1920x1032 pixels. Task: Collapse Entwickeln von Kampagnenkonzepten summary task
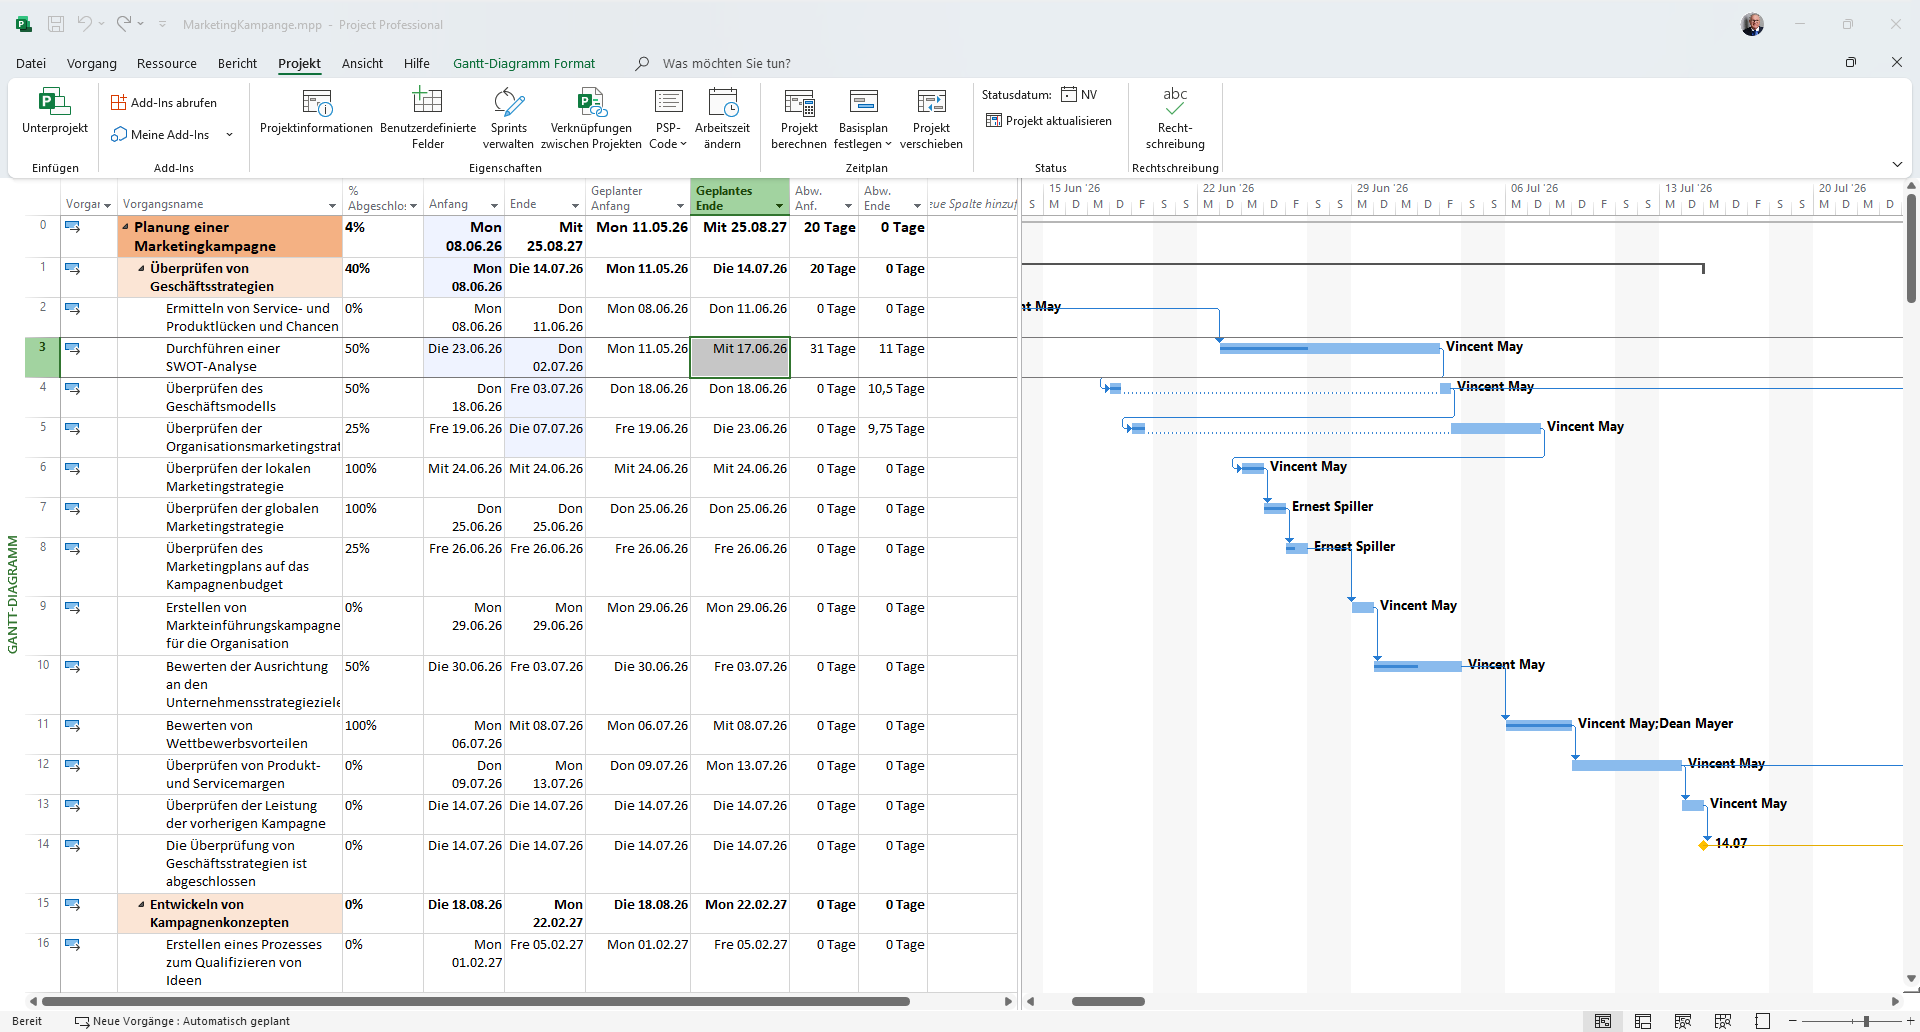(x=142, y=904)
